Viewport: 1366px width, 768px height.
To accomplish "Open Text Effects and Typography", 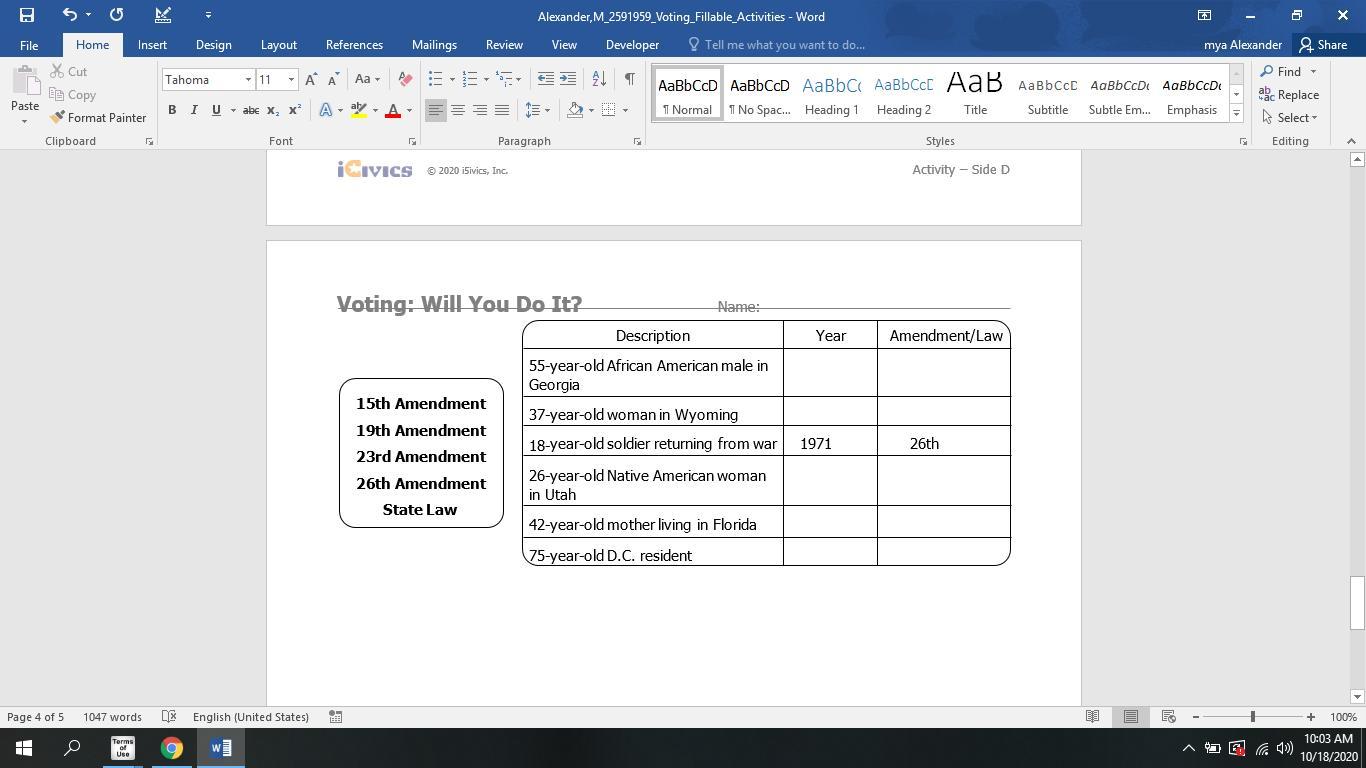I will [x=326, y=110].
